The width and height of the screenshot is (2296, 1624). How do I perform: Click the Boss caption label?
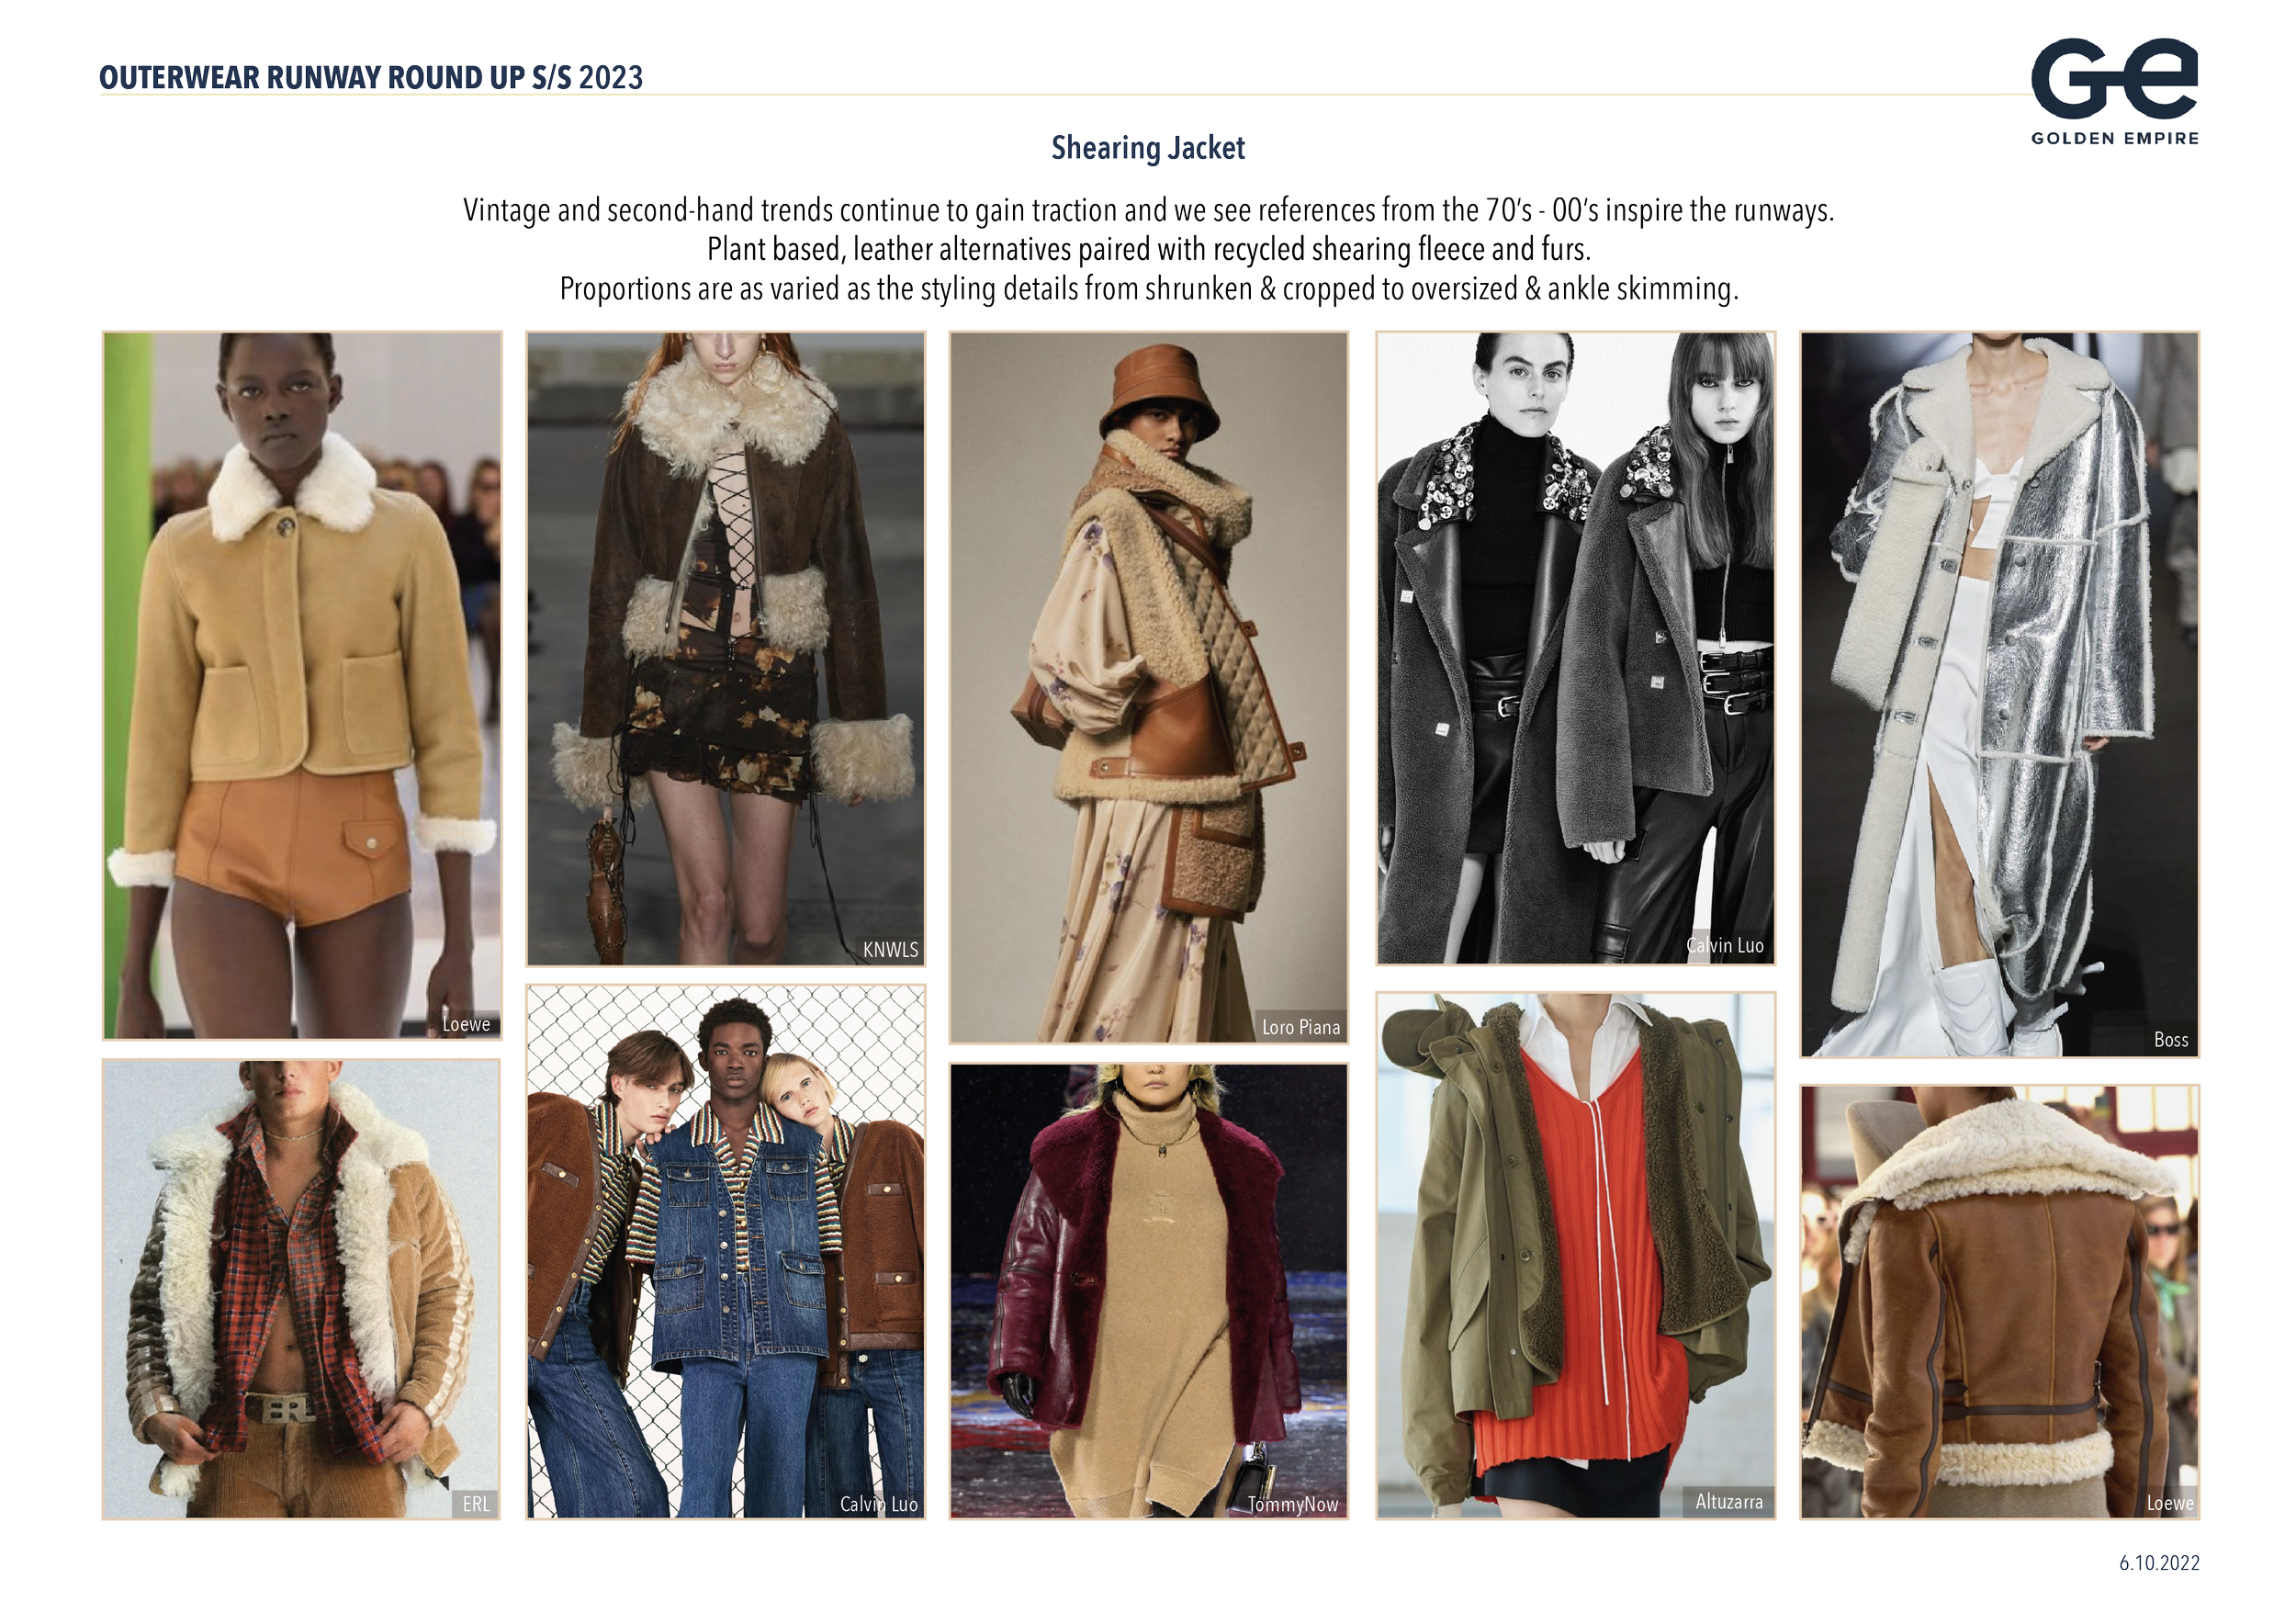pos(2170,1040)
